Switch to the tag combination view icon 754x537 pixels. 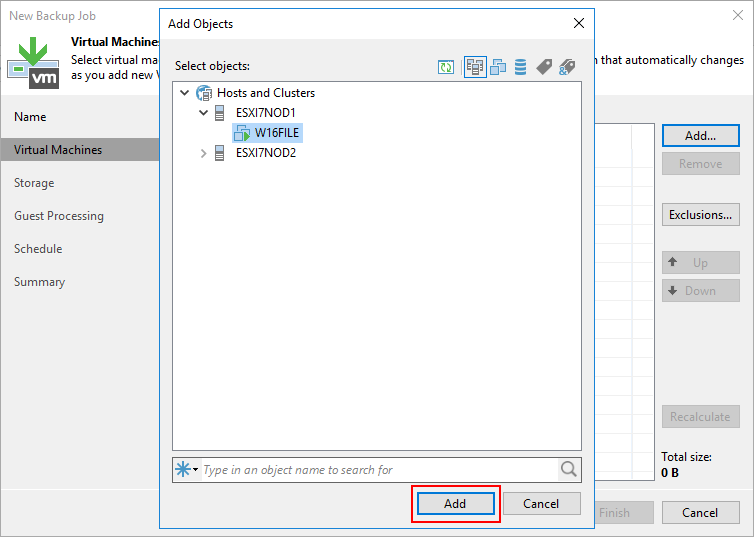567,67
